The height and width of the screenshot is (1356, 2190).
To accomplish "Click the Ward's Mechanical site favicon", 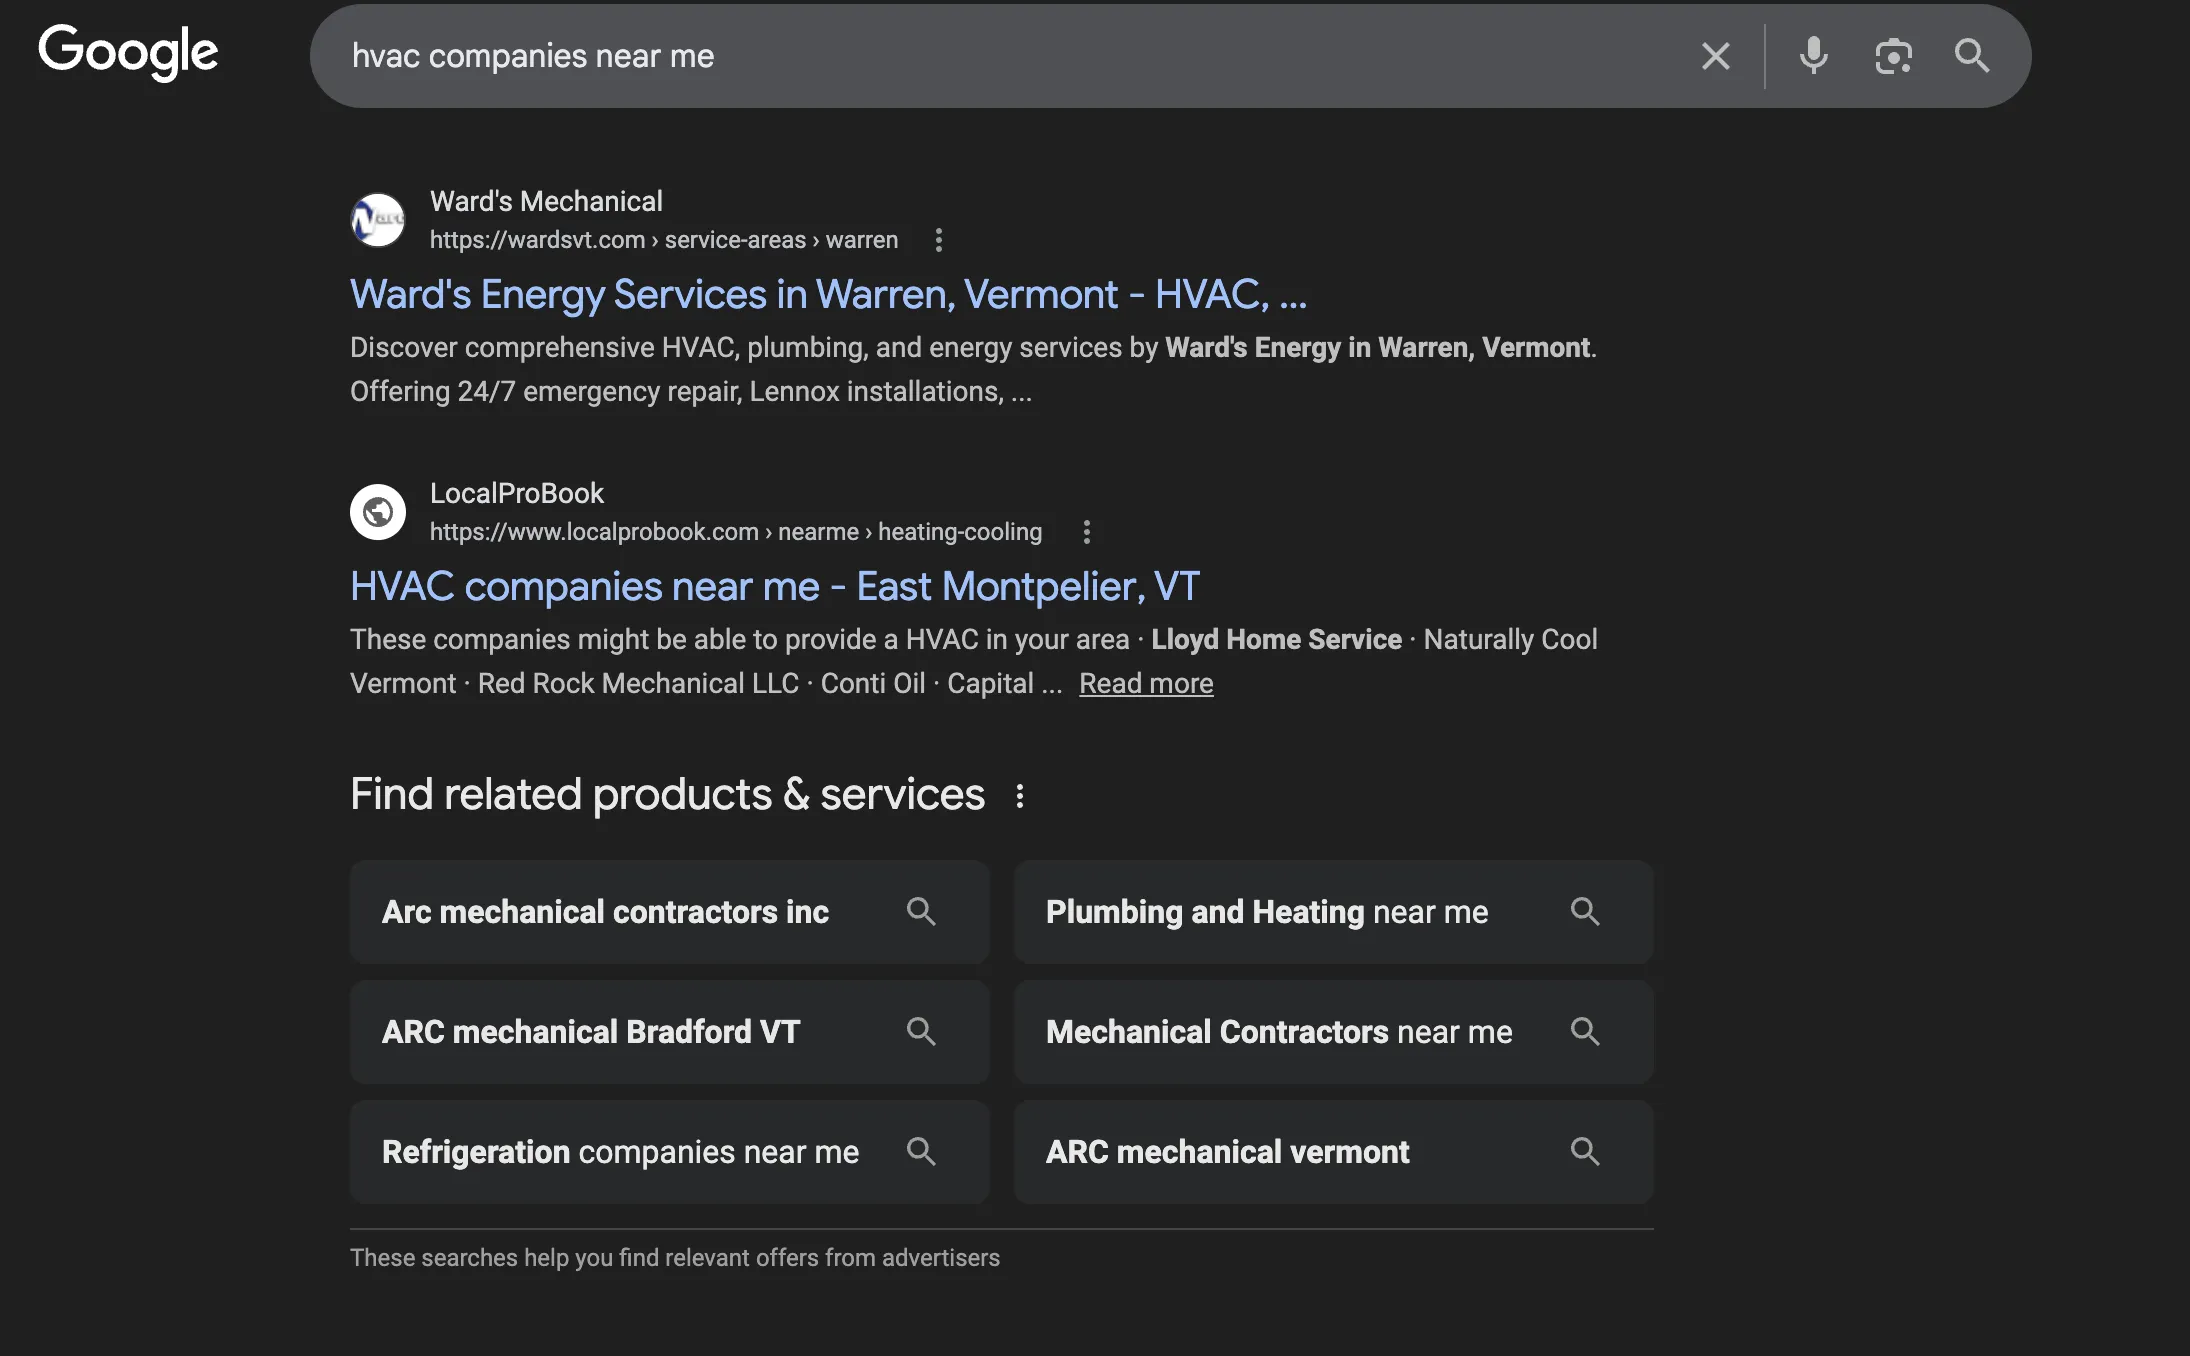I will click(x=378, y=219).
